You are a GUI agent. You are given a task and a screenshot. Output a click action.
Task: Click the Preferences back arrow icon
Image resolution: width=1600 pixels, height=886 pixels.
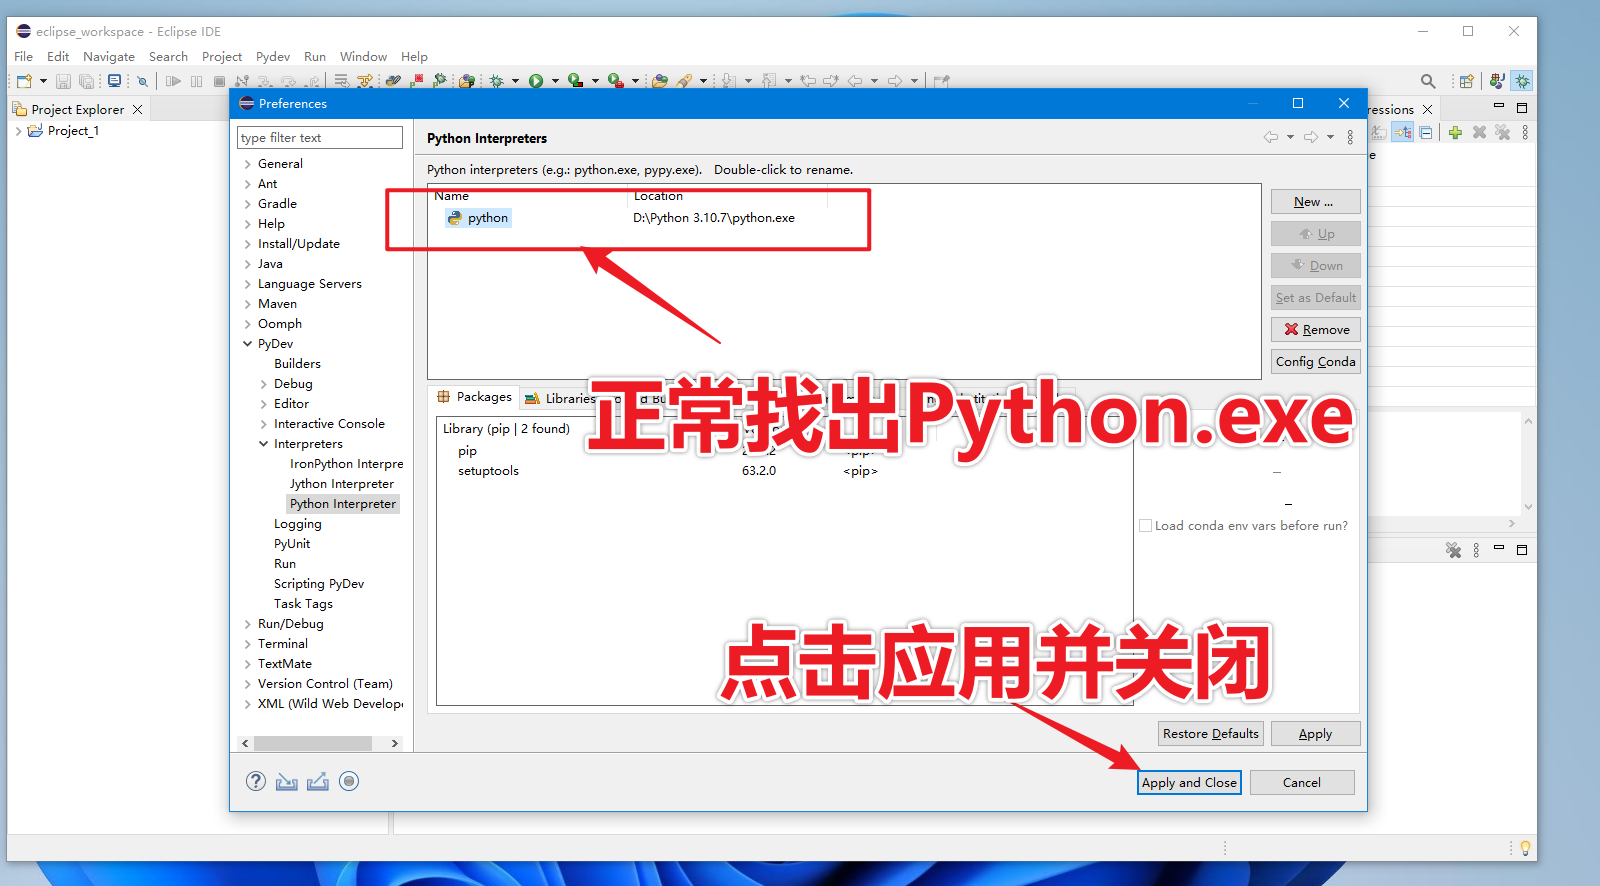[x=1271, y=137]
